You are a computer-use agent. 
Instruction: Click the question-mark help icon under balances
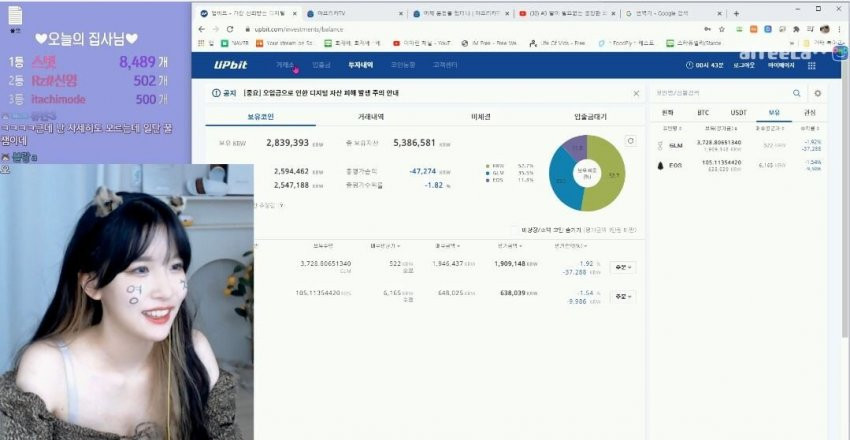281,205
